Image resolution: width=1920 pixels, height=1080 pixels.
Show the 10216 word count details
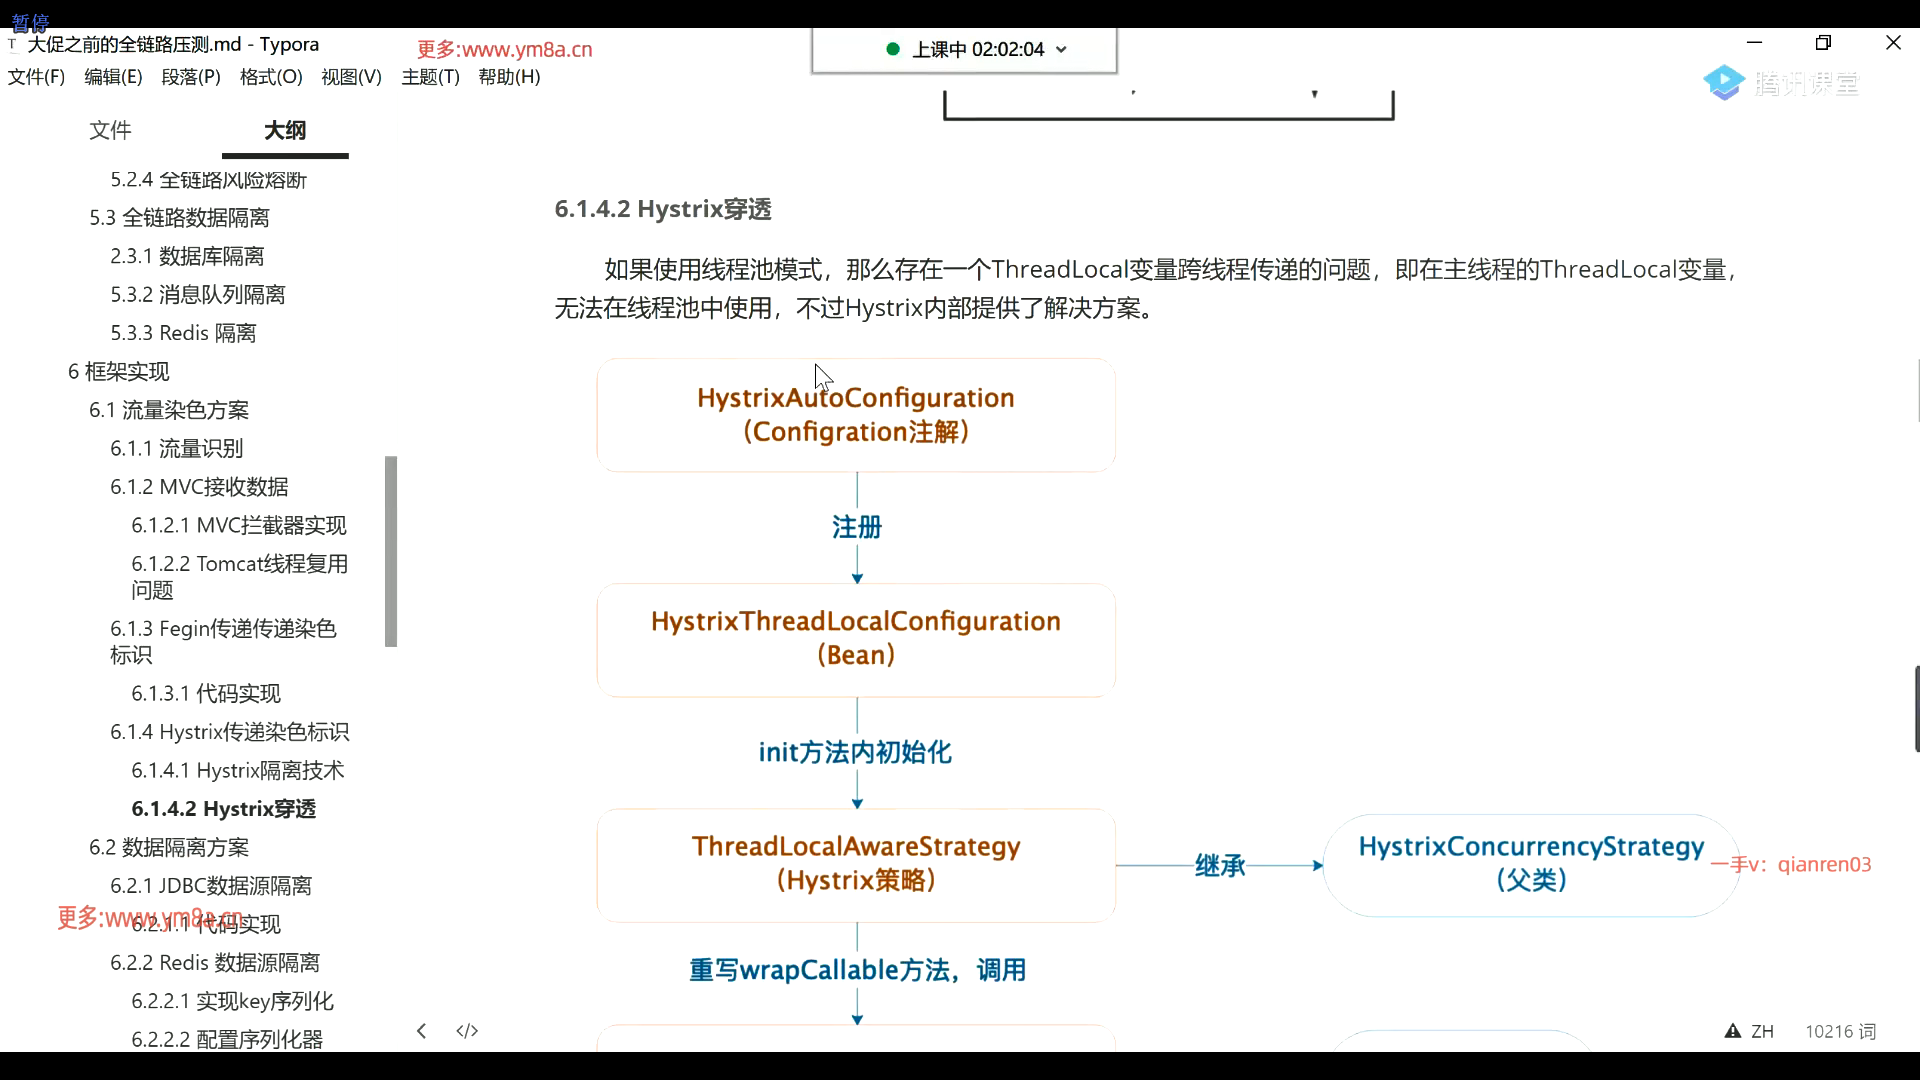click(1840, 1031)
